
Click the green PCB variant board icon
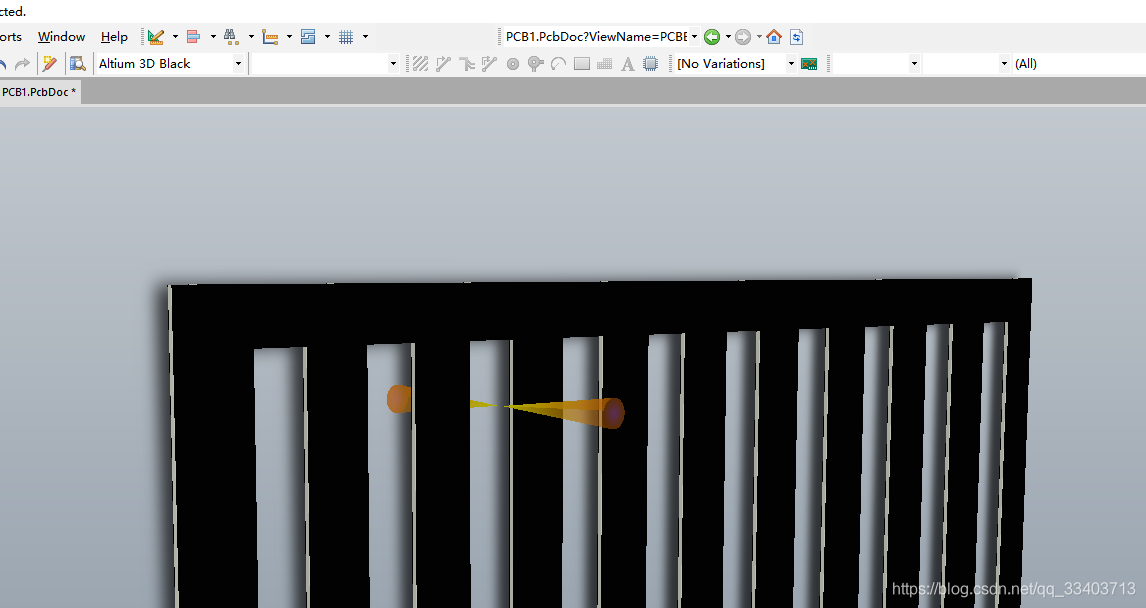(809, 64)
